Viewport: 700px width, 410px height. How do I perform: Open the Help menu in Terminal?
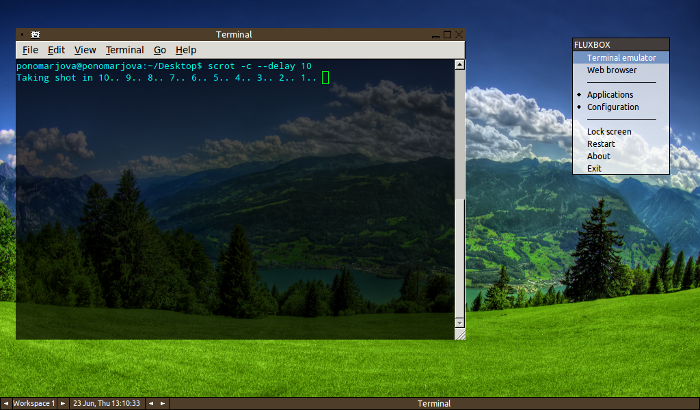tap(186, 50)
